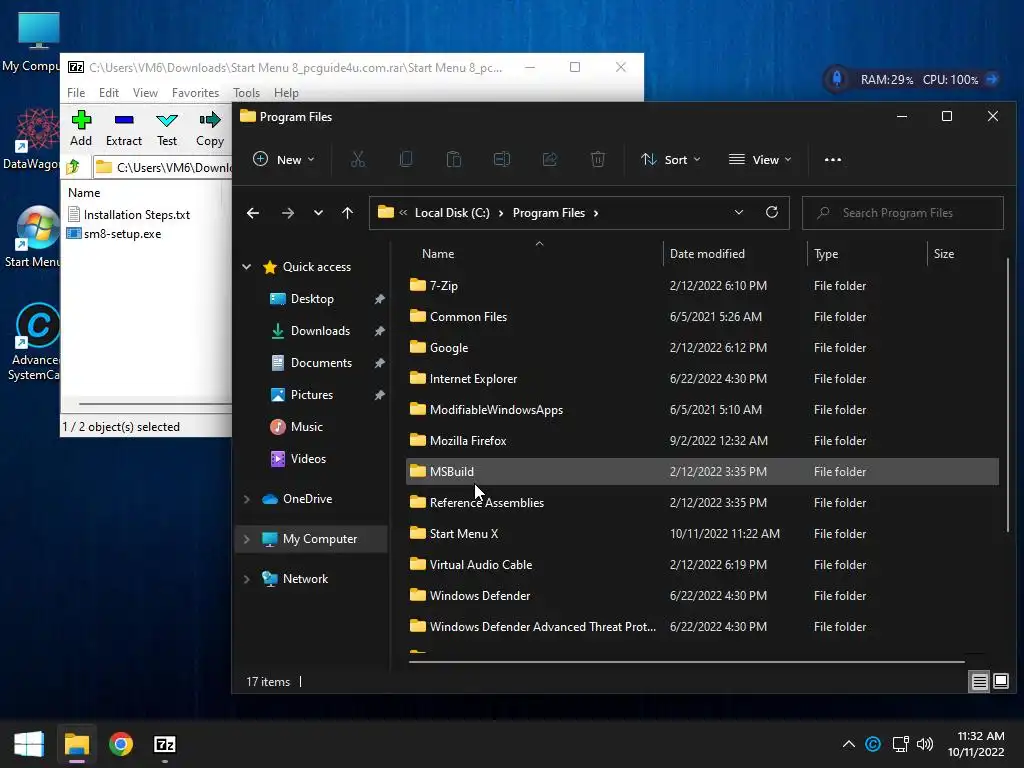Open the Help menu in 7-Zip
This screenshot has height=768, width=1024.
286,93
